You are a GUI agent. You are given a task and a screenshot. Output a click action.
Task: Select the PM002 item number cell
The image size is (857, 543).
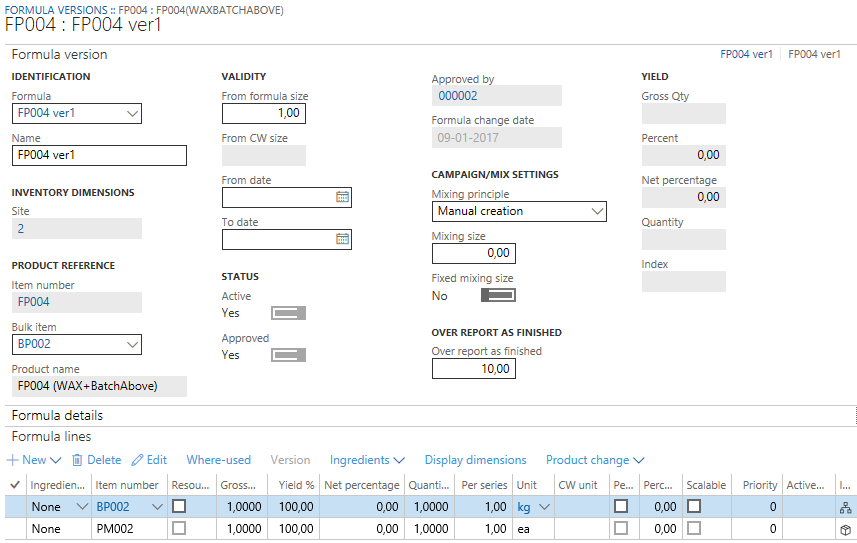click(129, 529)
